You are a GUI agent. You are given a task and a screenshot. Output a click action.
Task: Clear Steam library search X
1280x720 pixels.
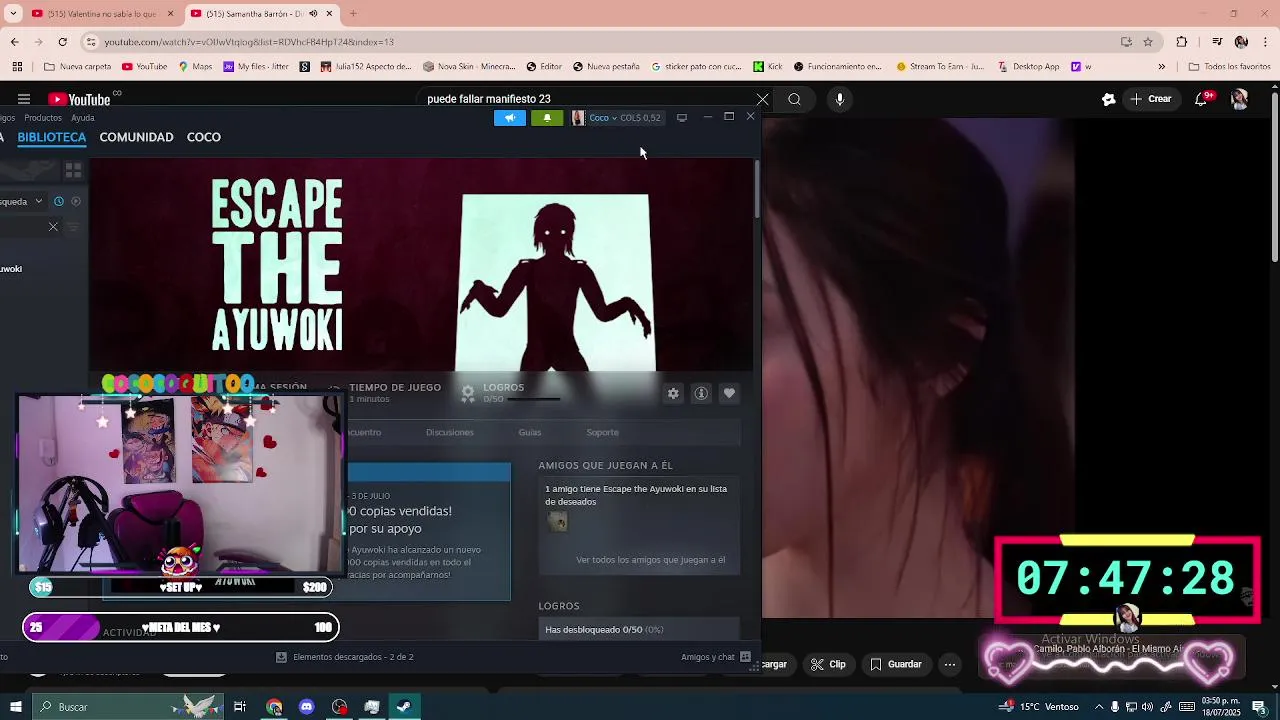[x=53, y=227]
